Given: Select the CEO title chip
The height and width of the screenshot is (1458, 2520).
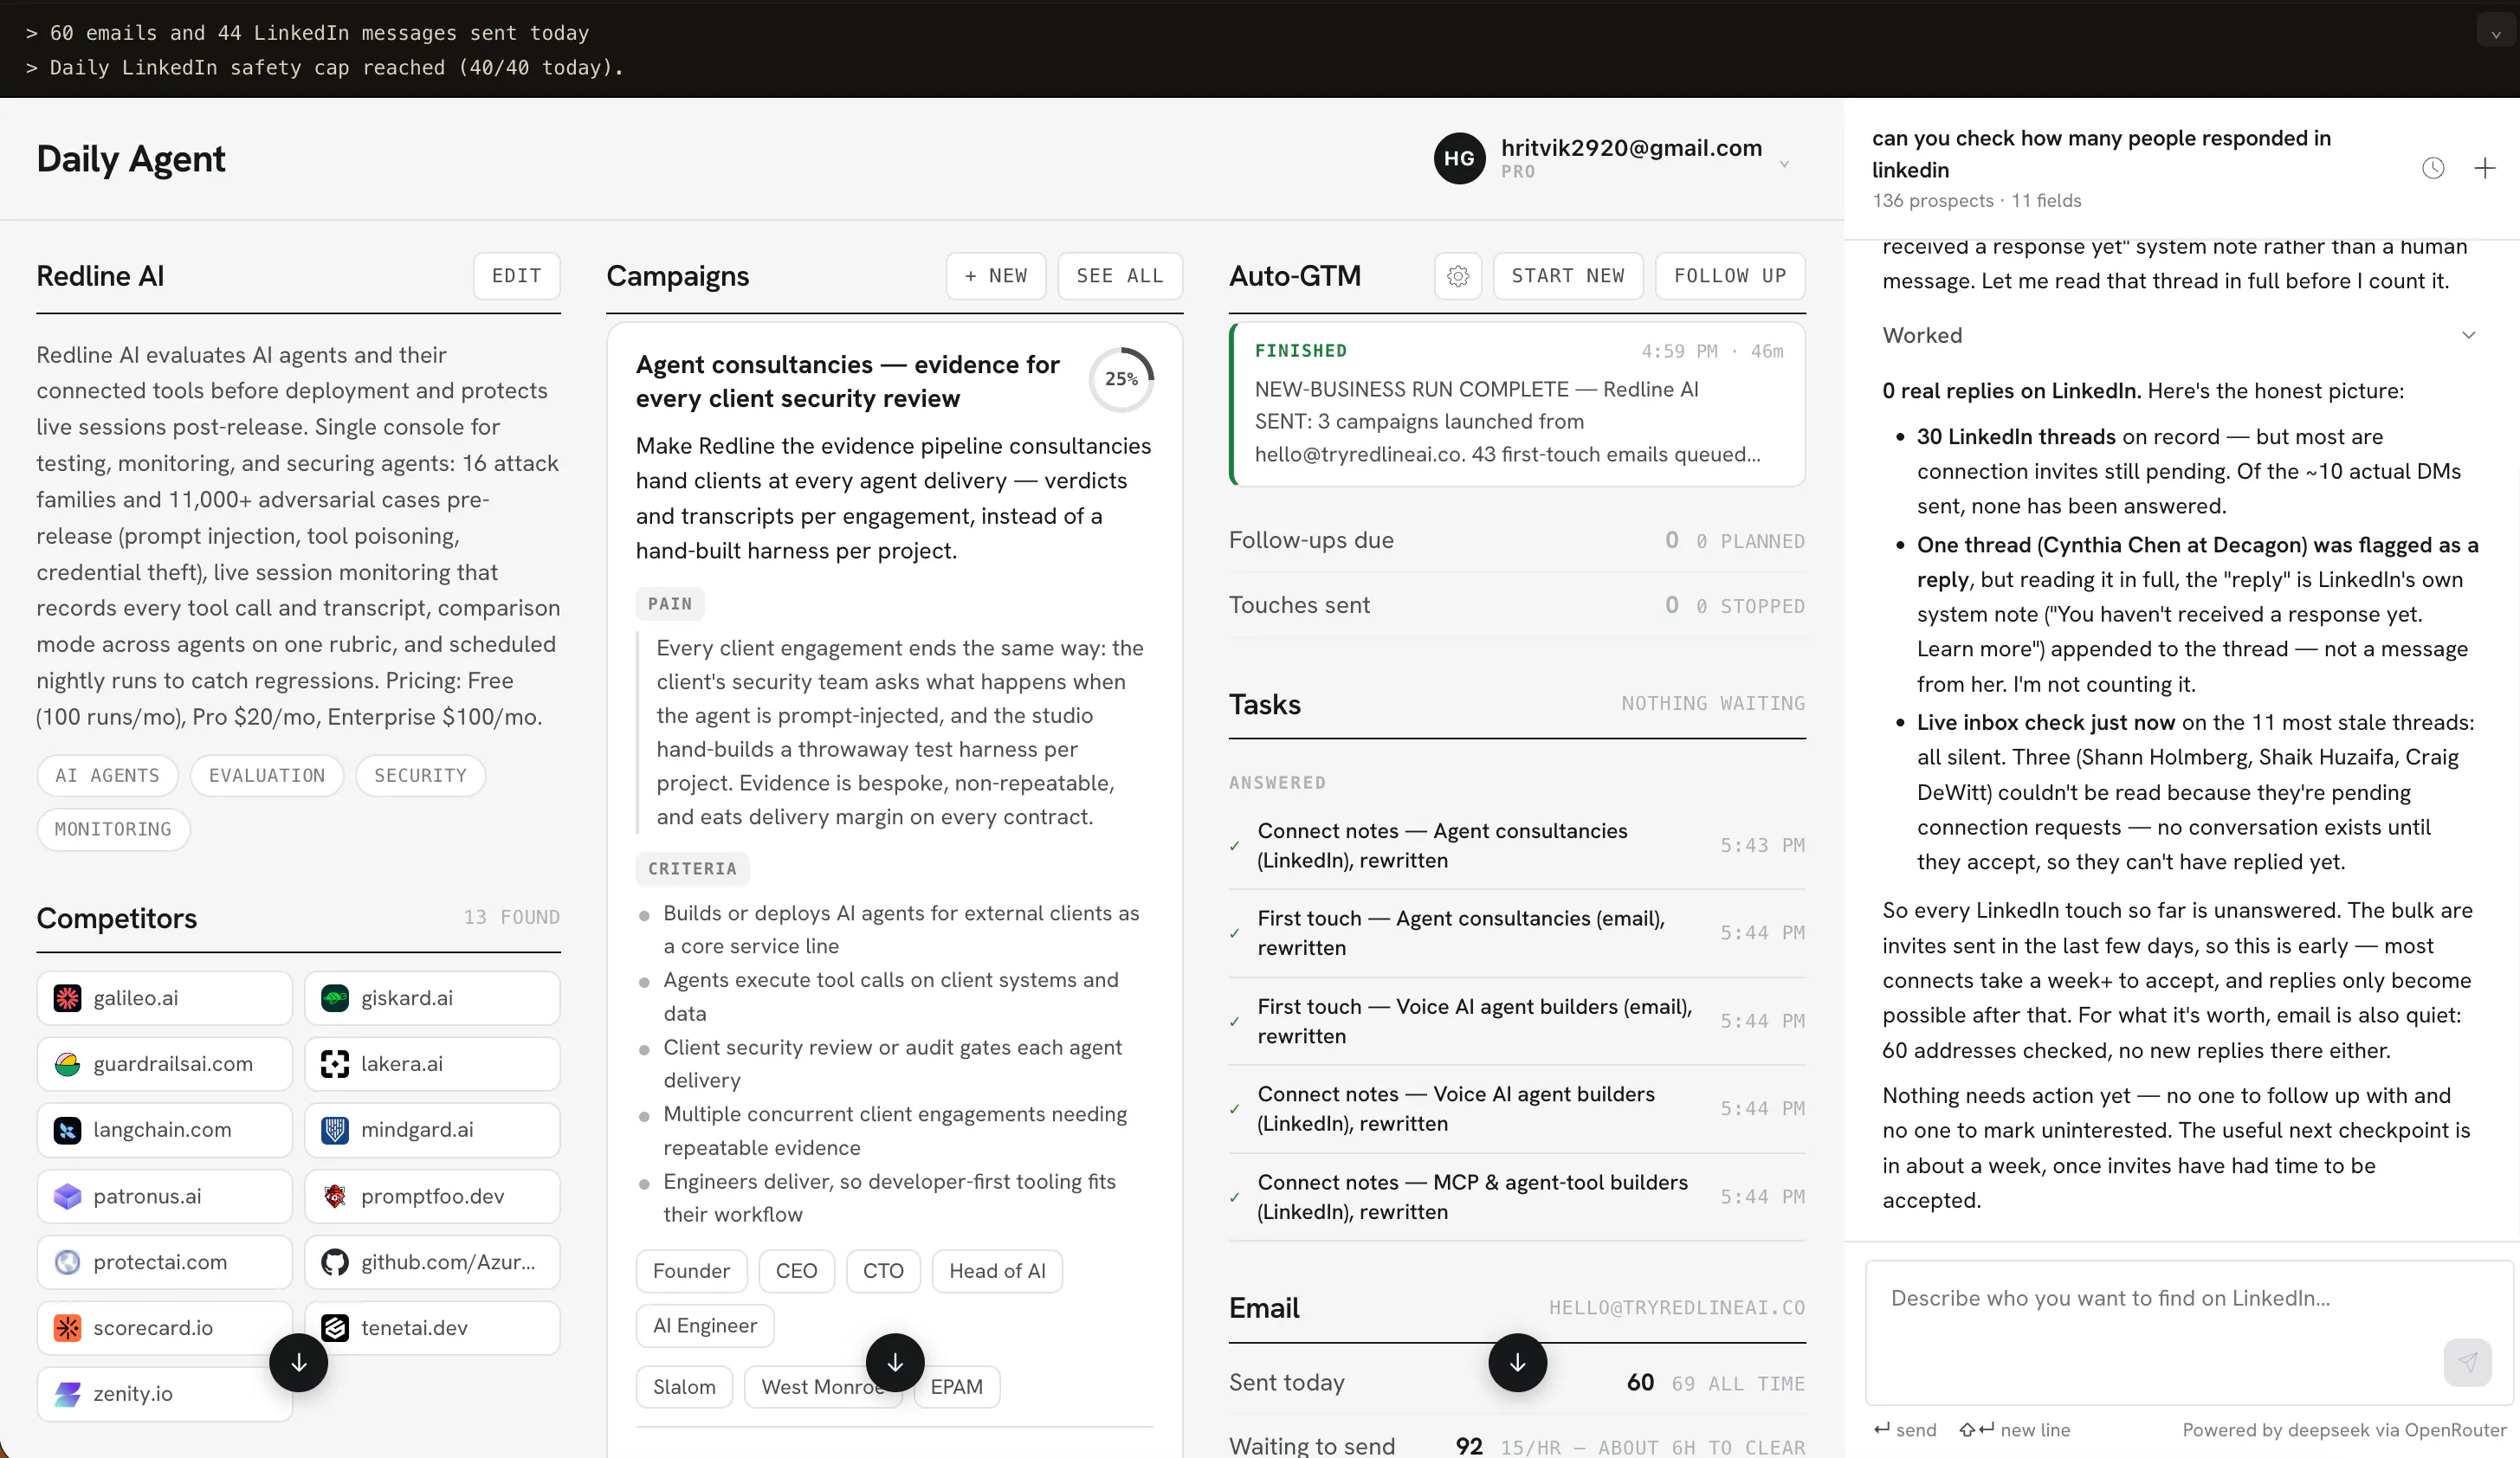Looking at the screenshot, I should (x=796, y=1271).
